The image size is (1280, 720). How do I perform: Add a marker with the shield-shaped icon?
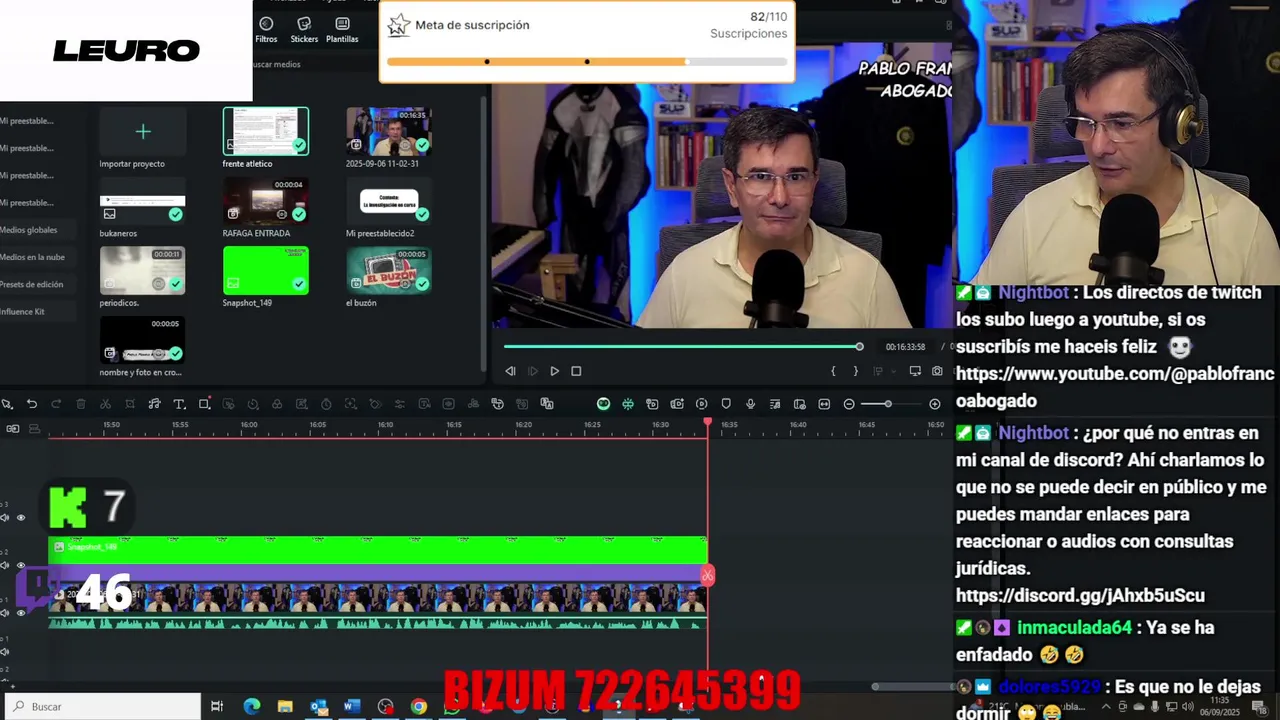point(726,404)
